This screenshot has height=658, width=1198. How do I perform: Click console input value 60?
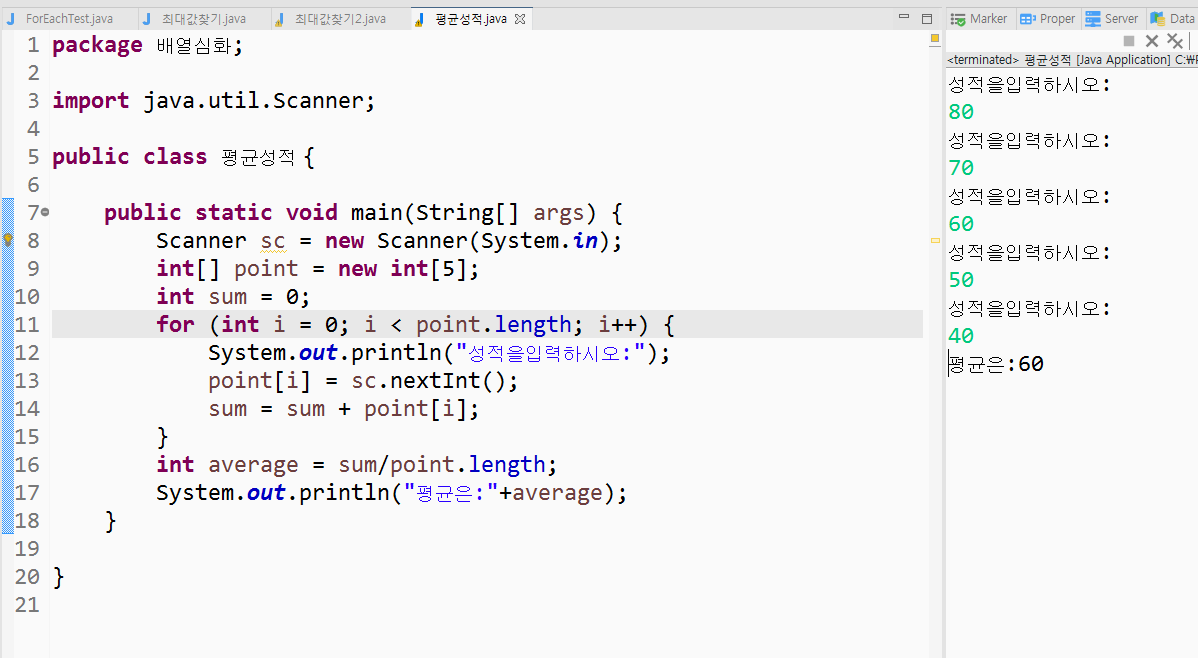pos(961,224)
